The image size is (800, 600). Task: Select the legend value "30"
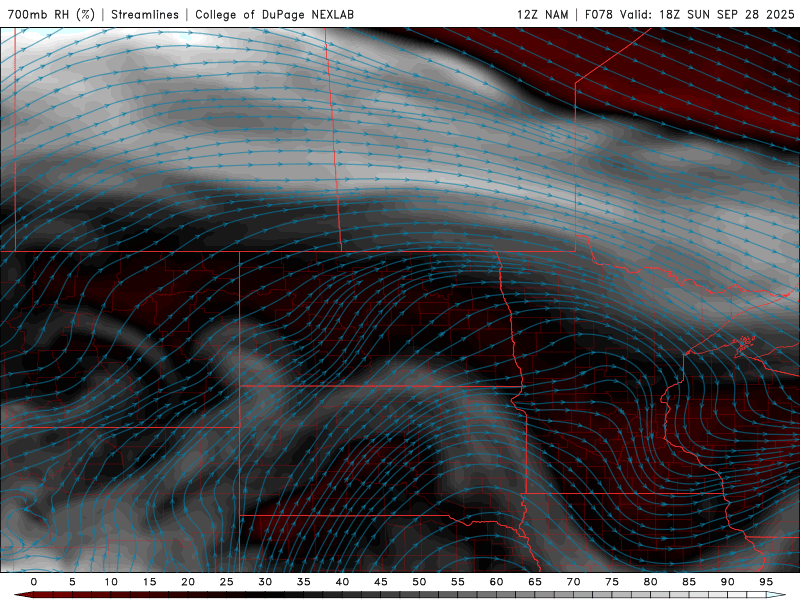pyautogui.click(x=265, y=582)
